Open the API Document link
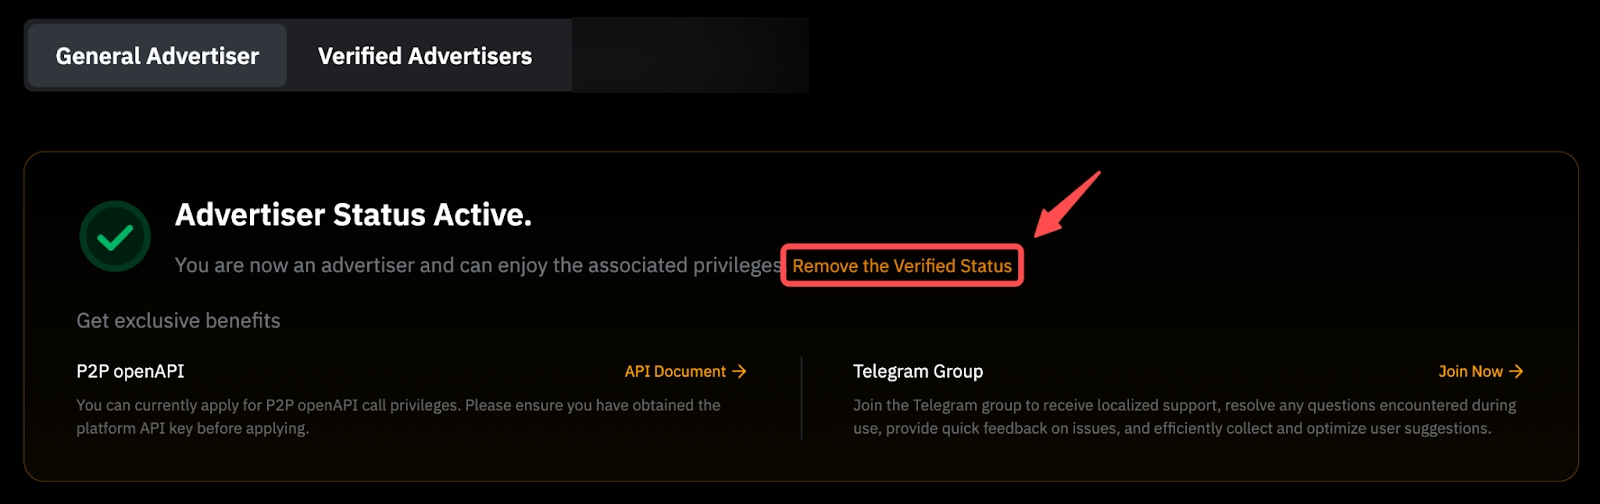This screenshot has height=504, width=1600. (x=675, y=371)
